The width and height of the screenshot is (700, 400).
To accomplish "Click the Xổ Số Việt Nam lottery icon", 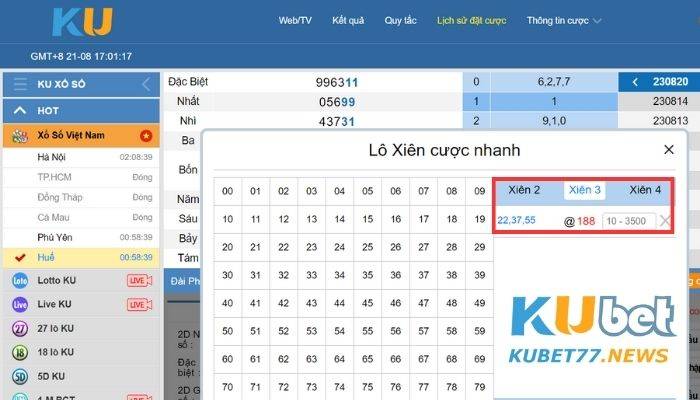I will pyautogui.click(x=19, y=135).
